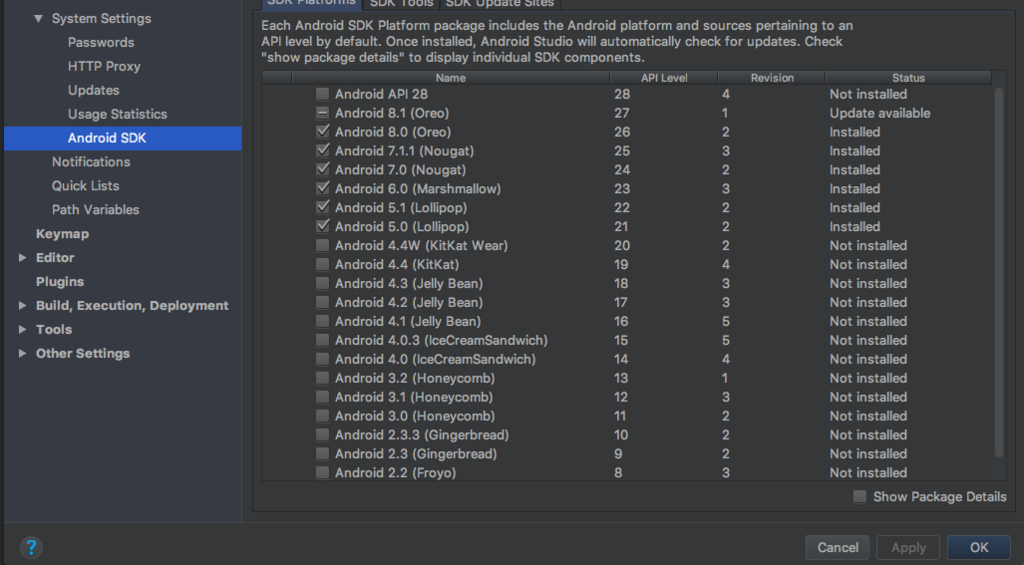Open Keymap settings page

(x=62, y=234)
